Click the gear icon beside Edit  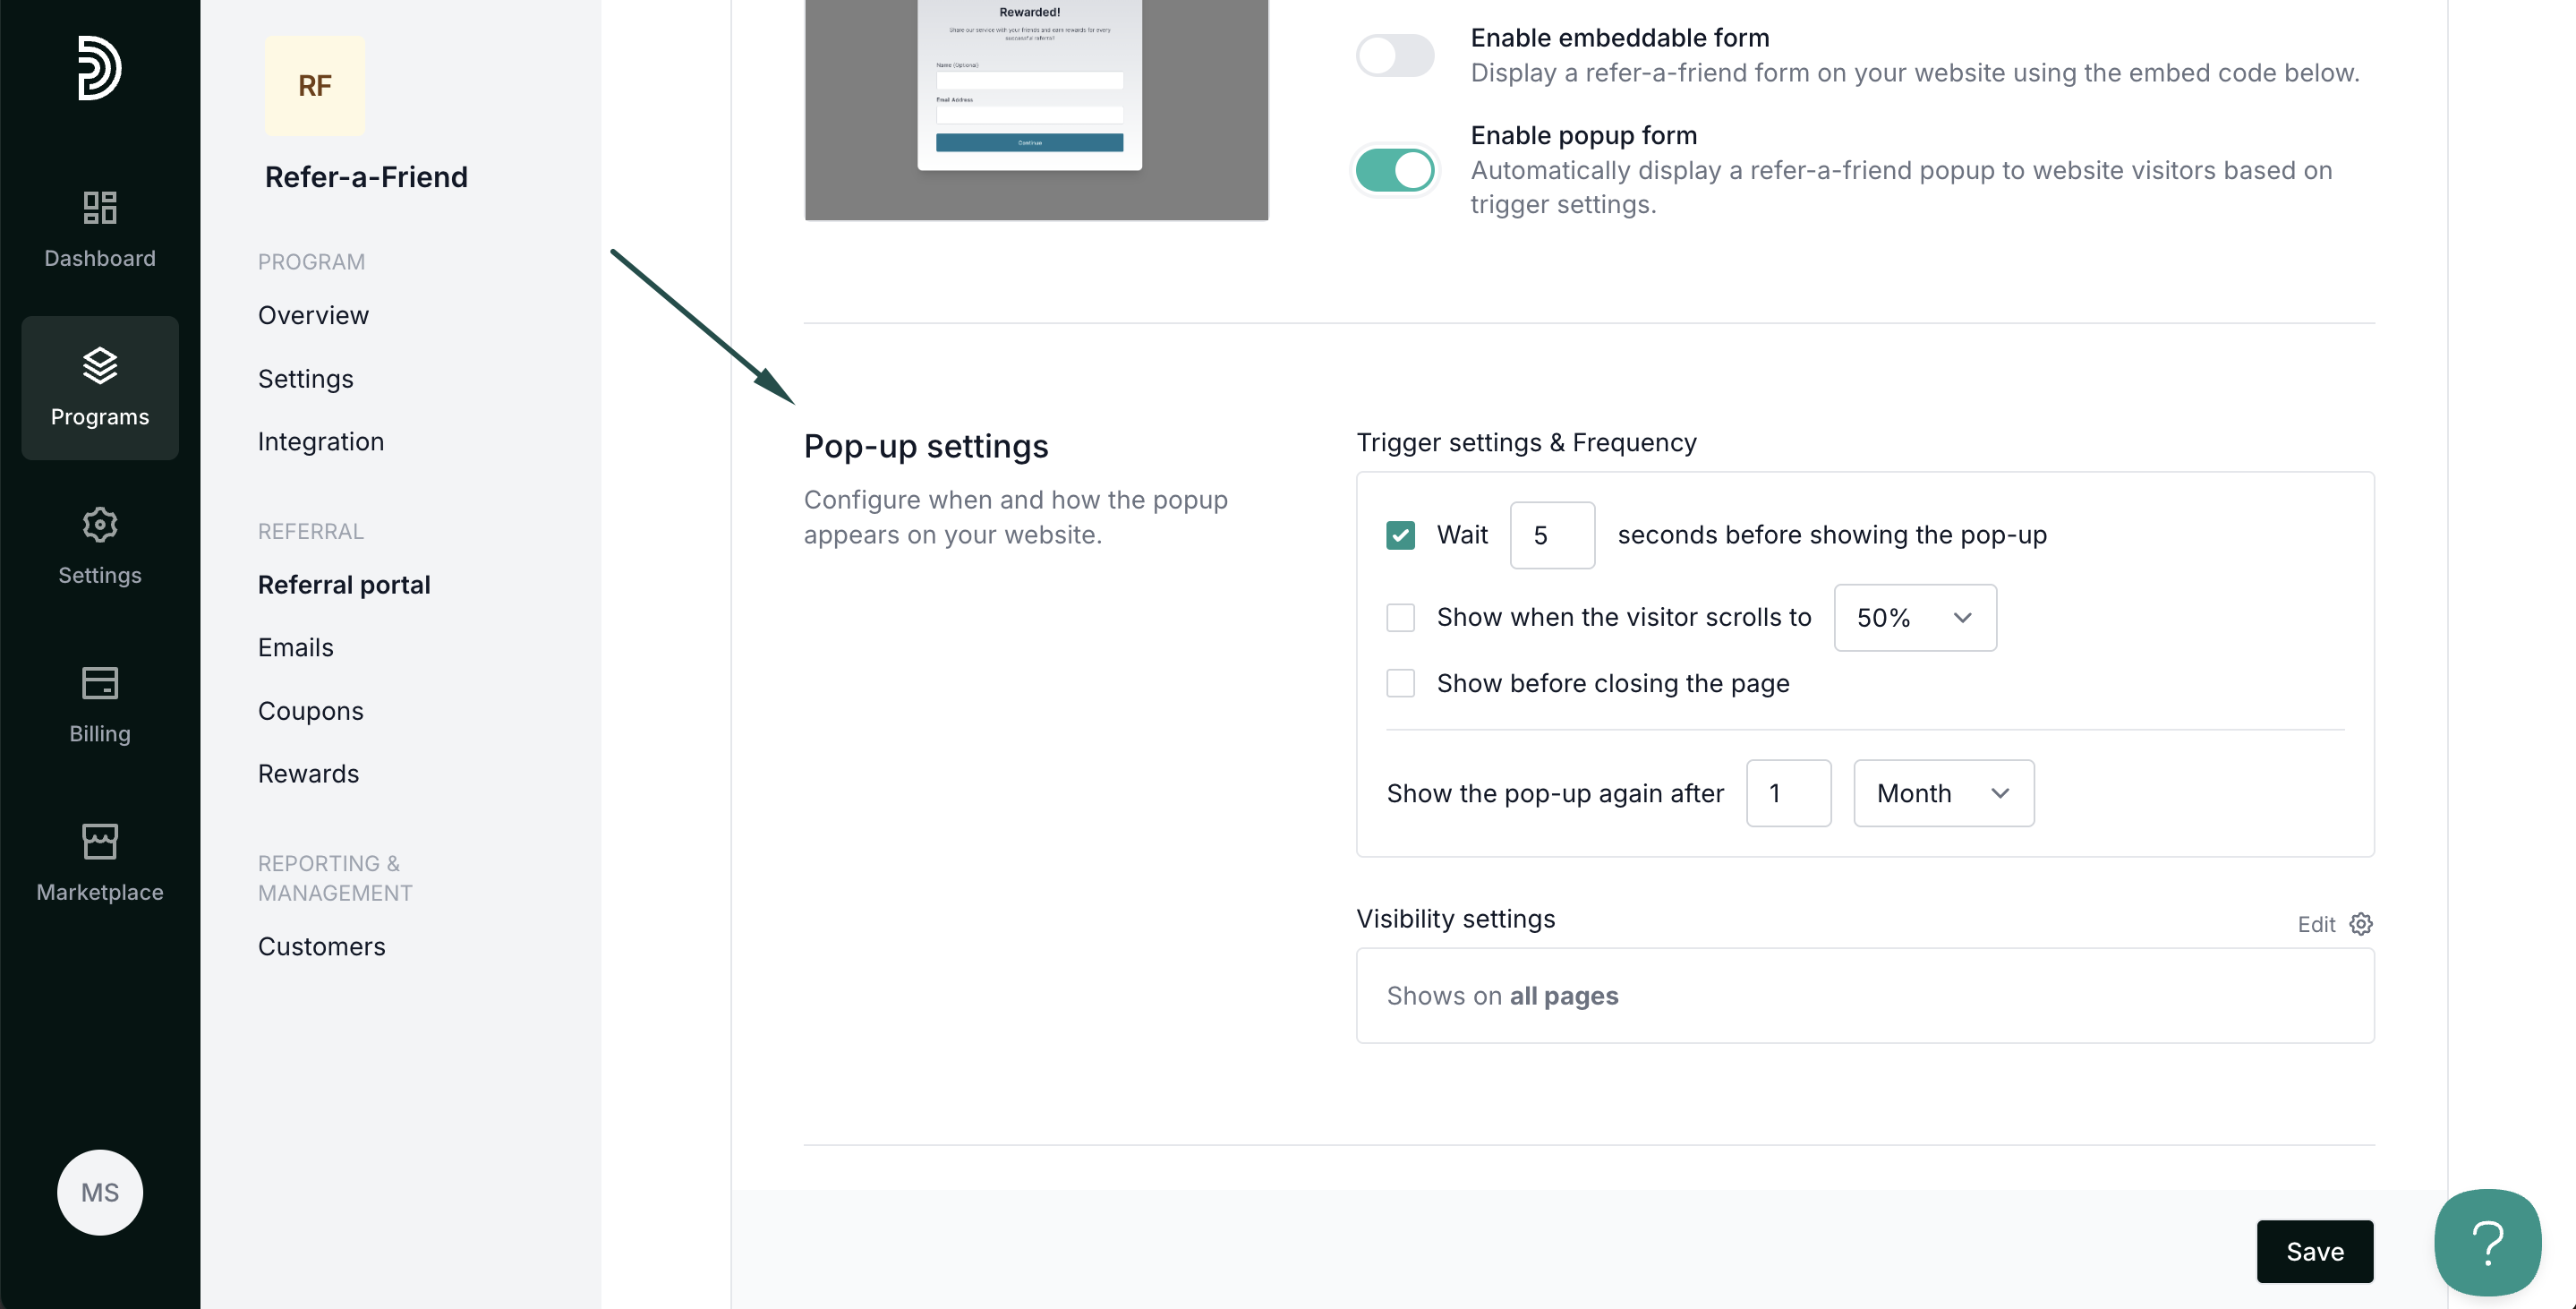coord(2361,924)
